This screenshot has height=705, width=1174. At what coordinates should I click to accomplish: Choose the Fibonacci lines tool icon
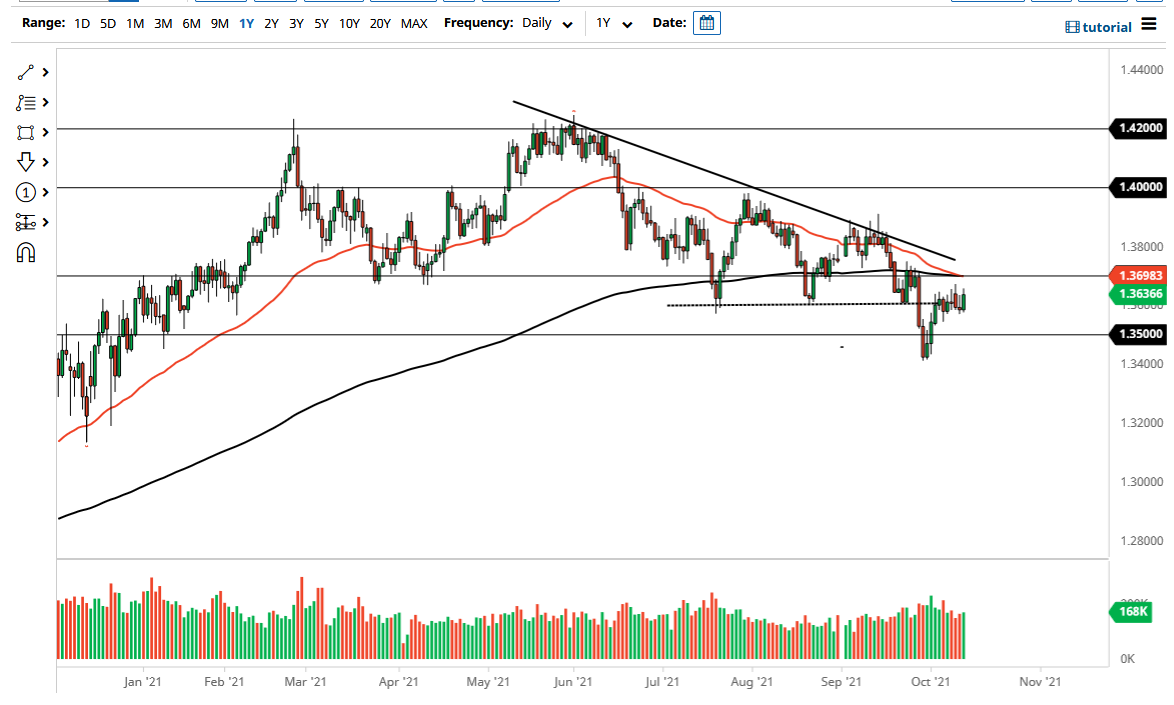click(25, 102)
